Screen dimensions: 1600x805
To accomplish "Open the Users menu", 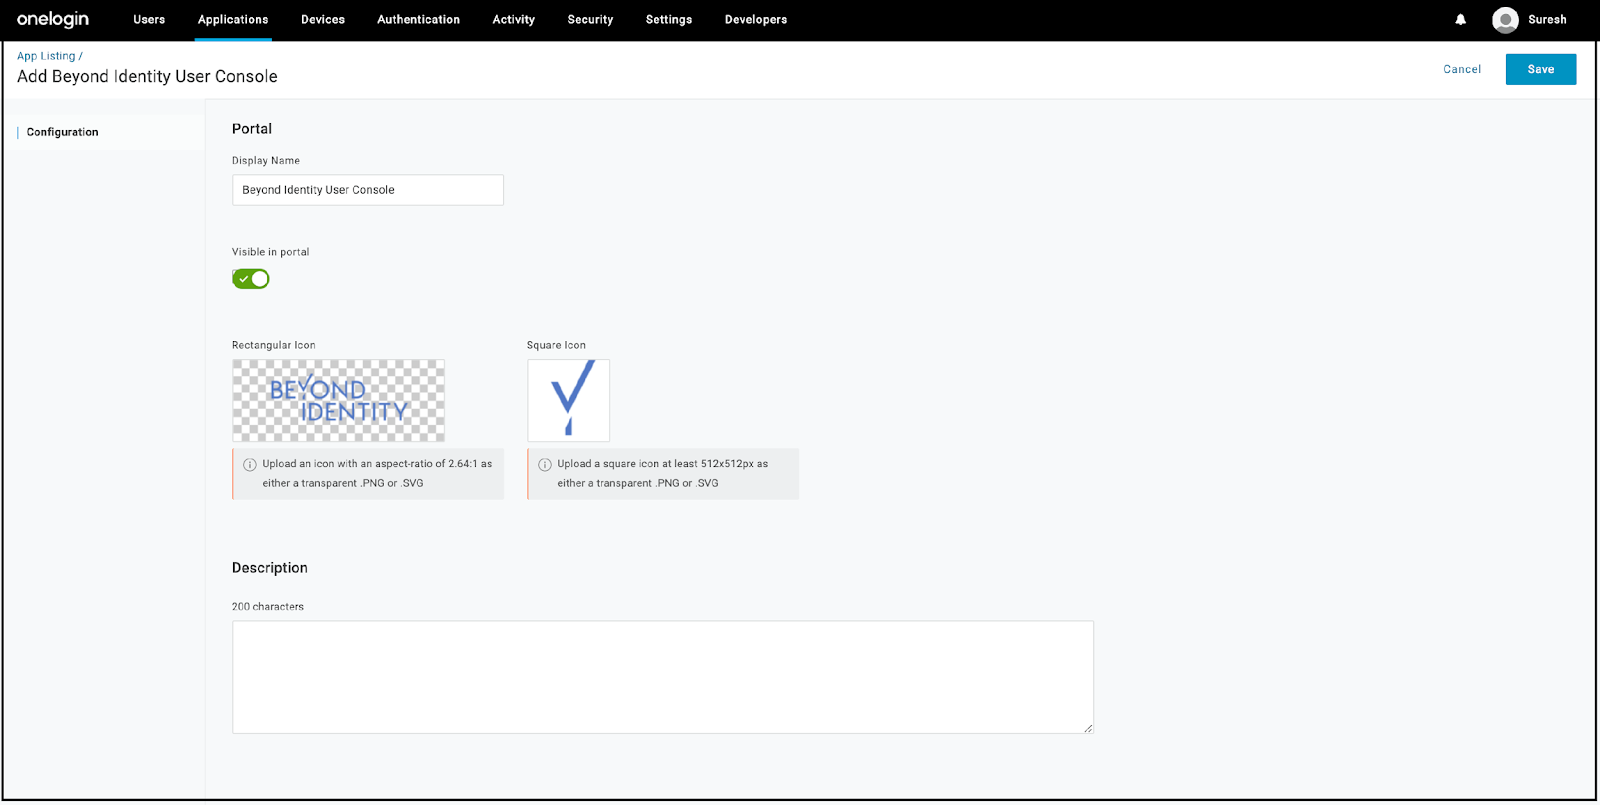I will (149, 19).
